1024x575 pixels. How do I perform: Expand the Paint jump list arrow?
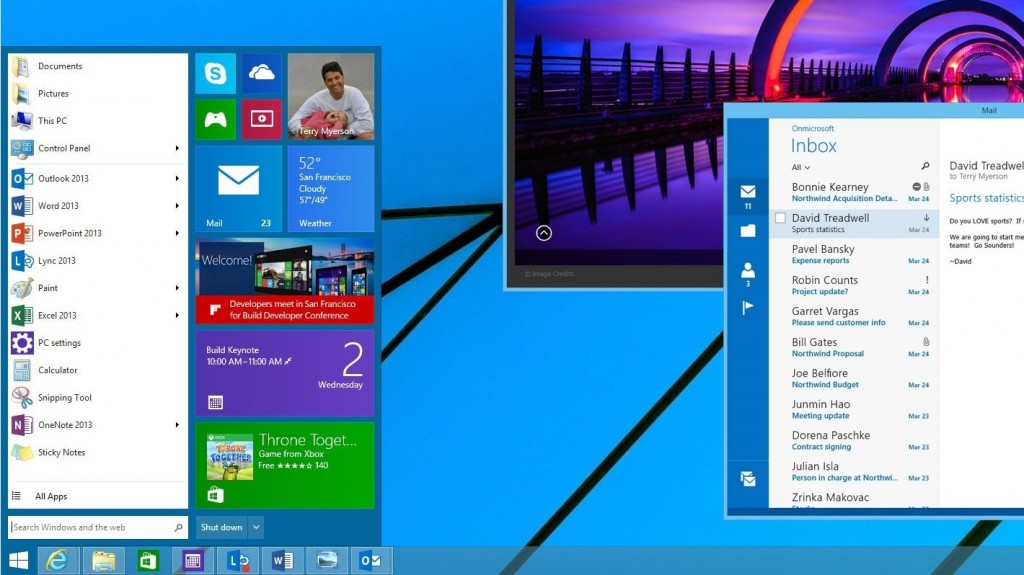177,288
